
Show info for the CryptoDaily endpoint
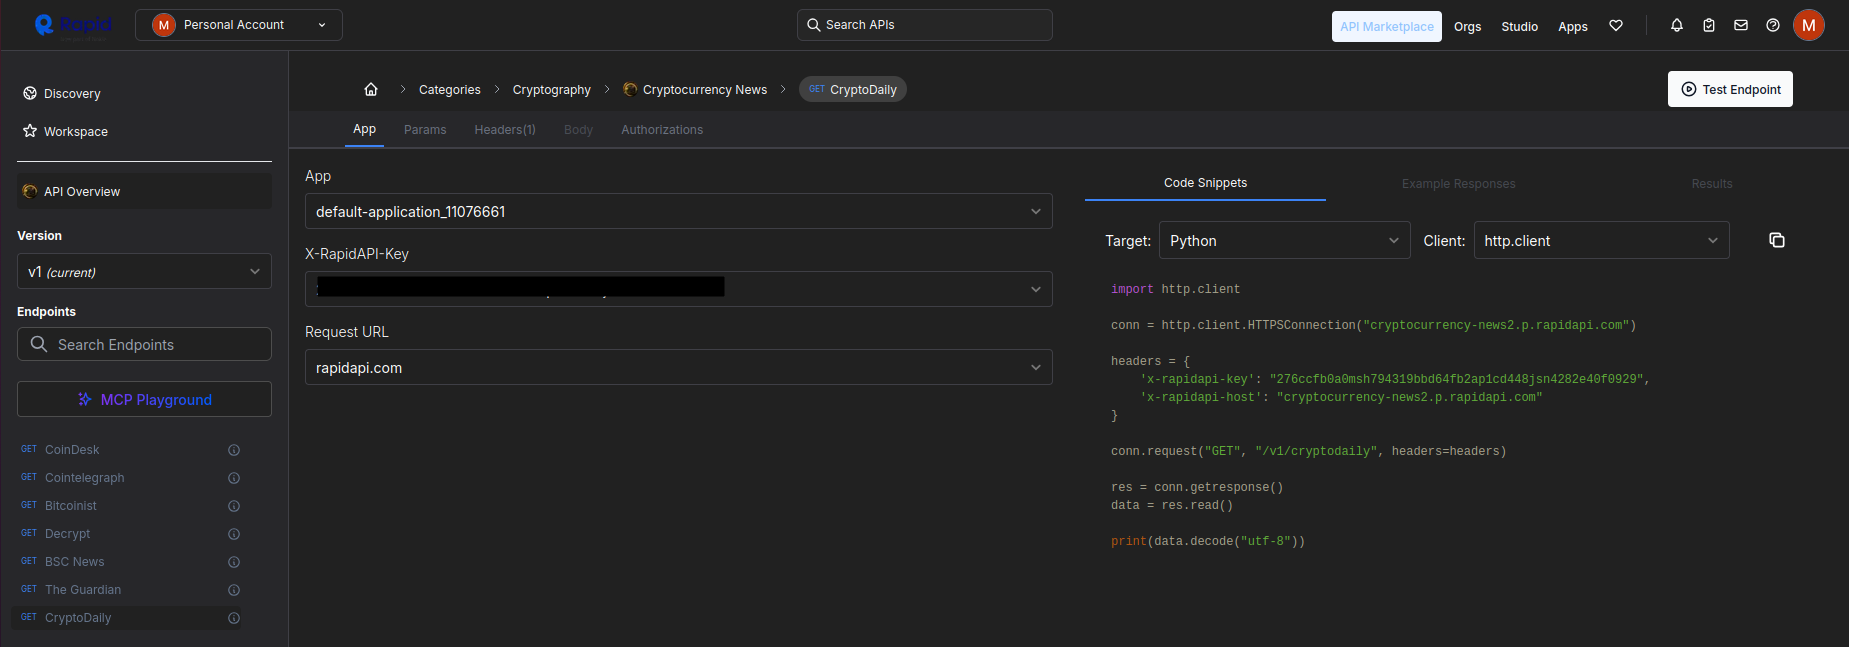[234, 618]
